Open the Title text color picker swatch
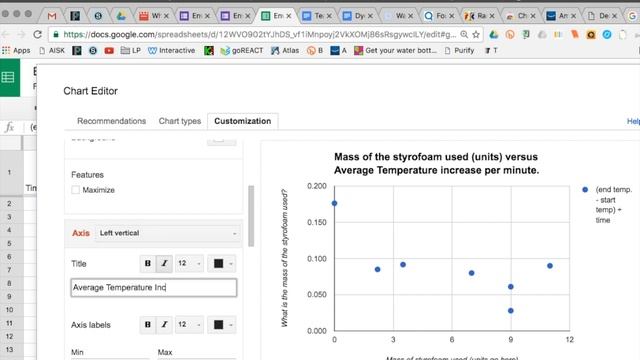Image resolution: width=640 pixels, height=360 pixels. coord(222,263)
